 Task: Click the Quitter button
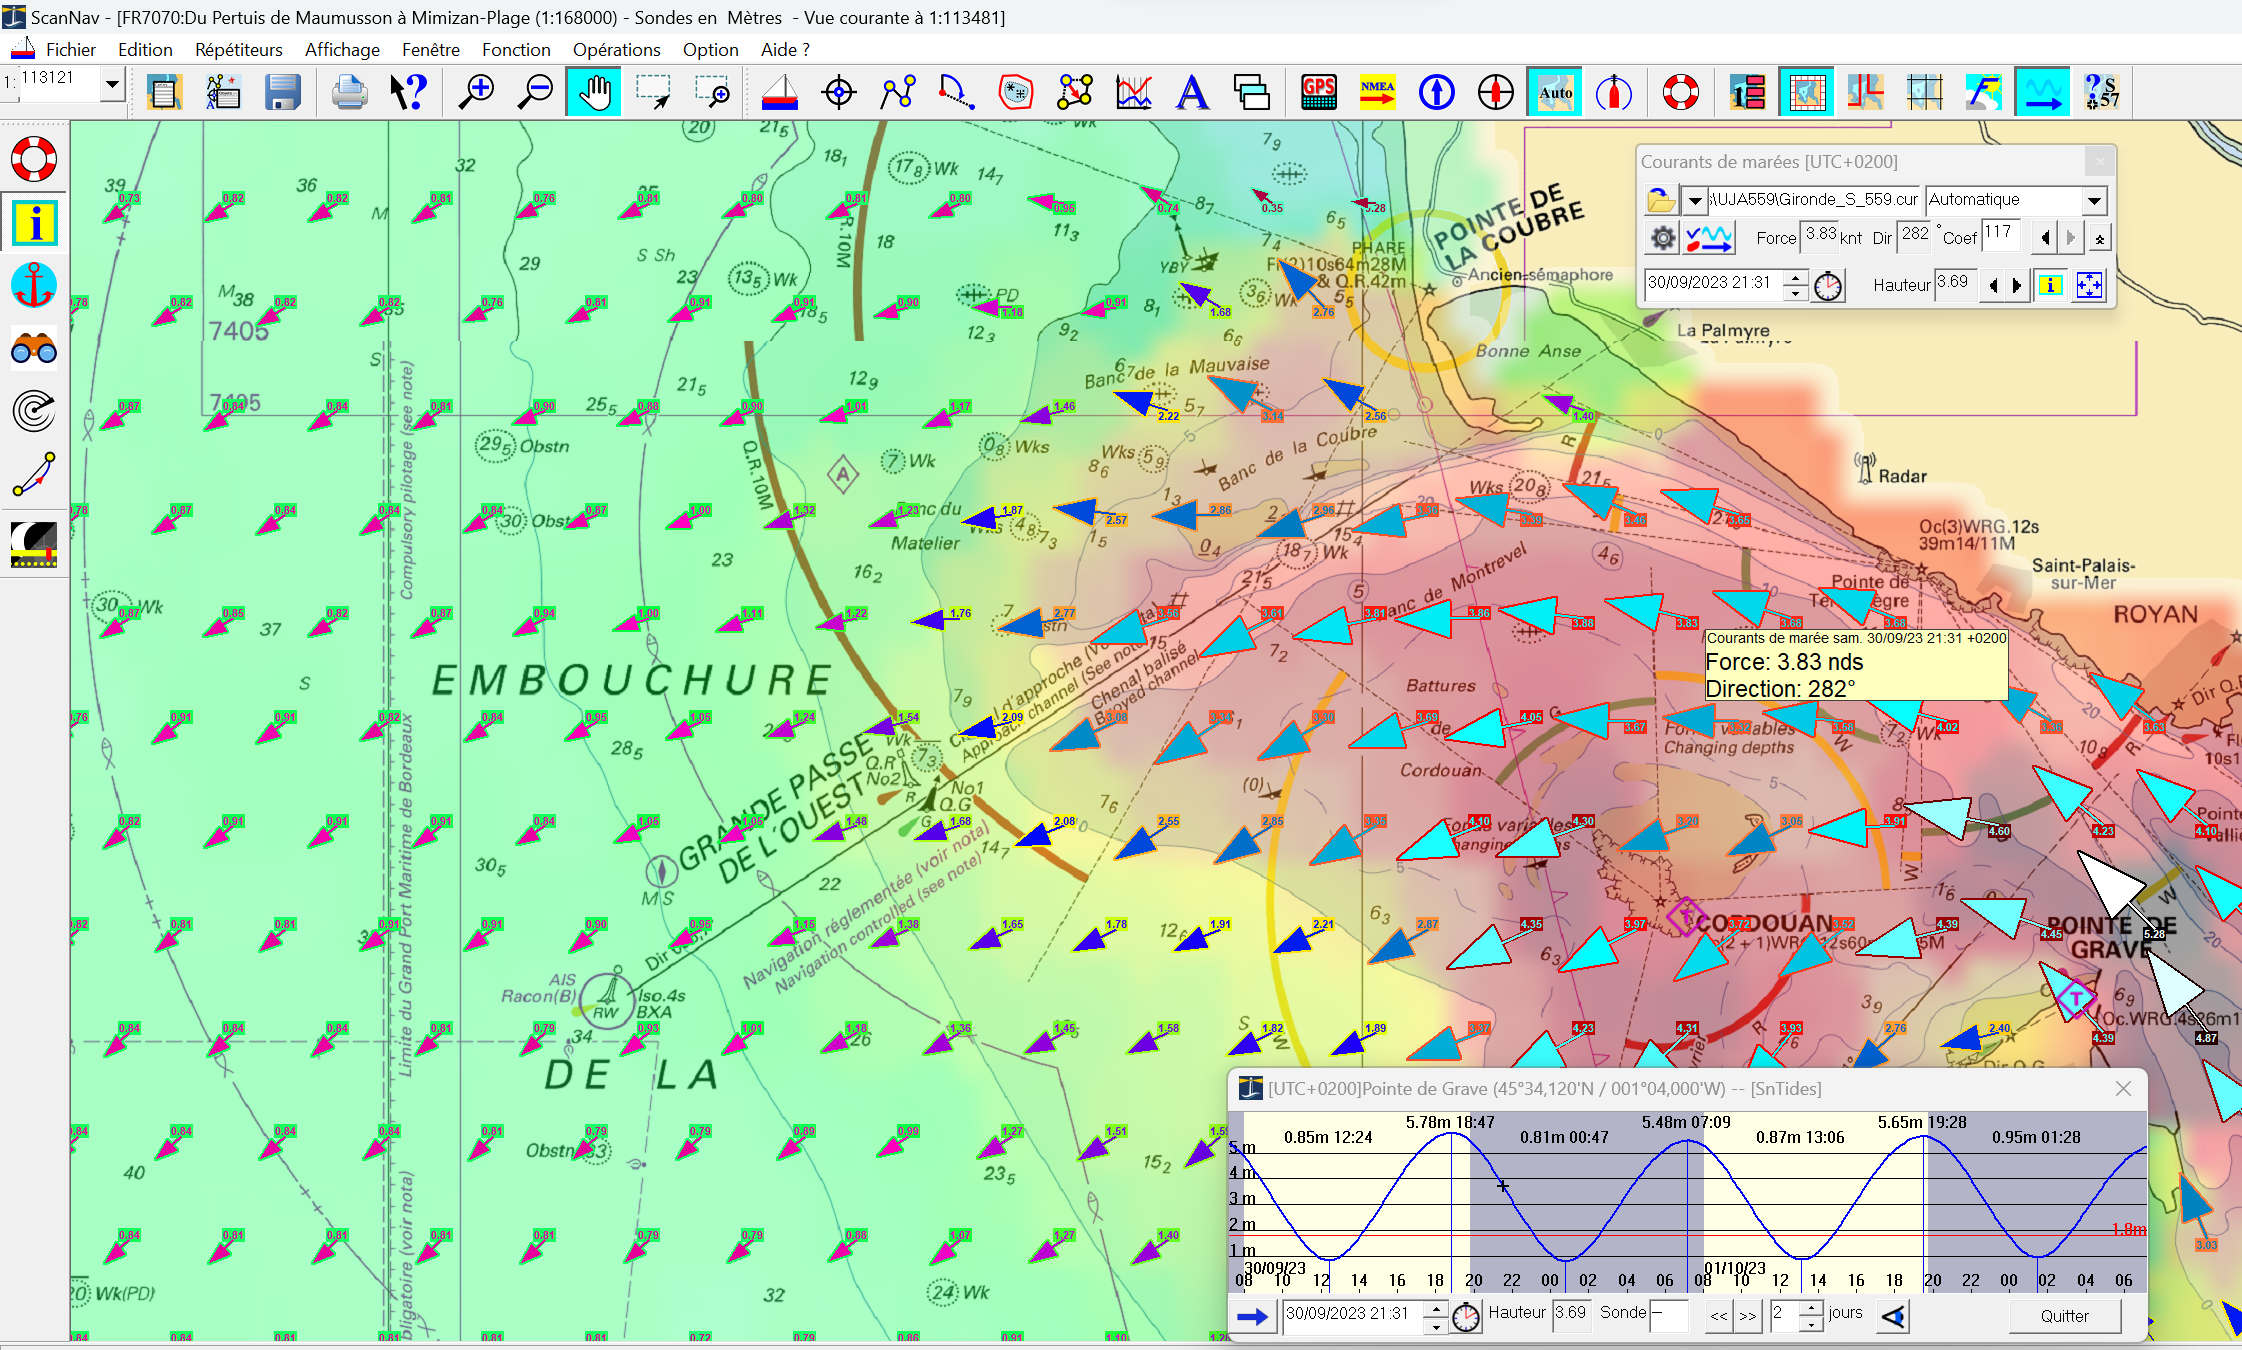[2064, 1316]
